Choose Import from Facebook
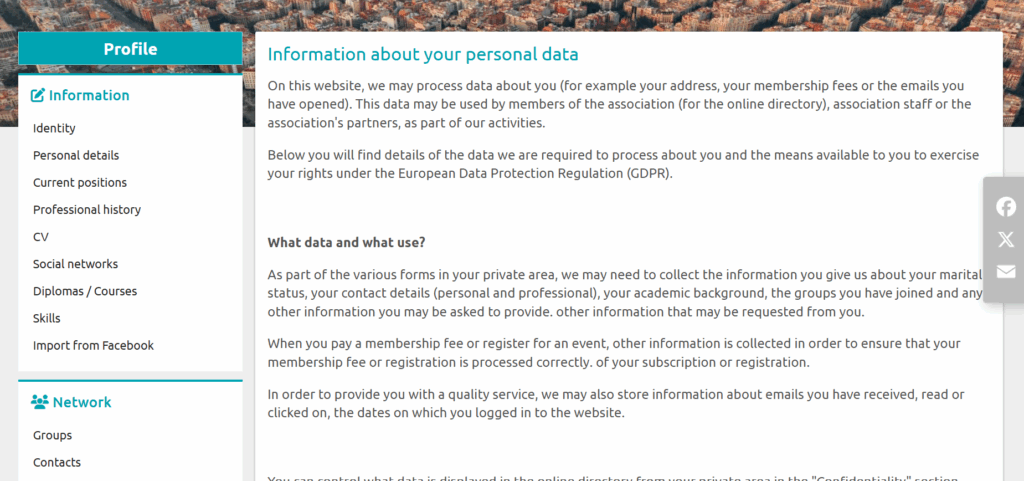This screenshot has width=1024, height=481. [x=93, y=345]
